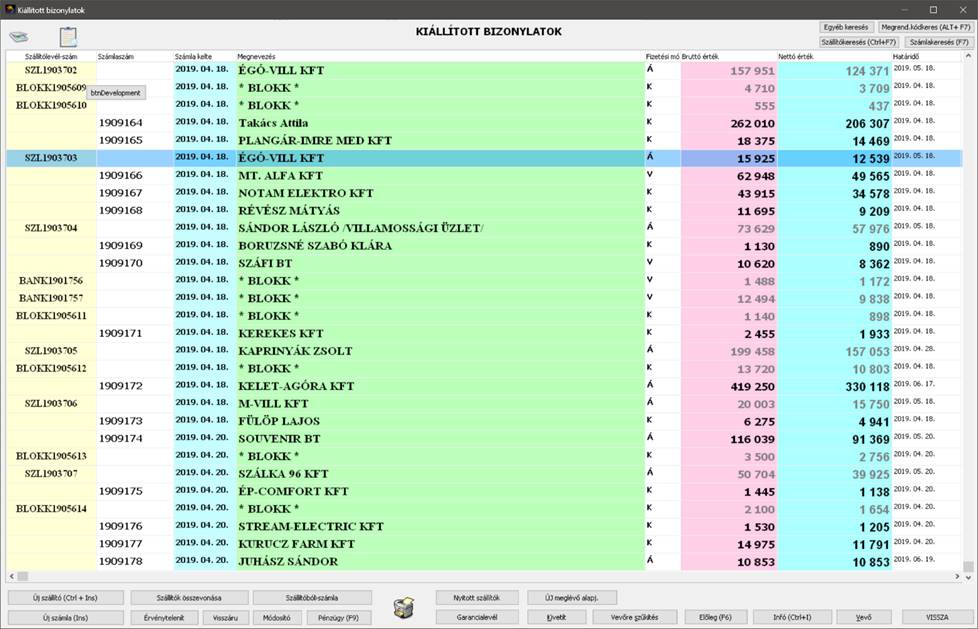Click the Érvénytelenít button

pyautogui.click(x=165, y=618)
